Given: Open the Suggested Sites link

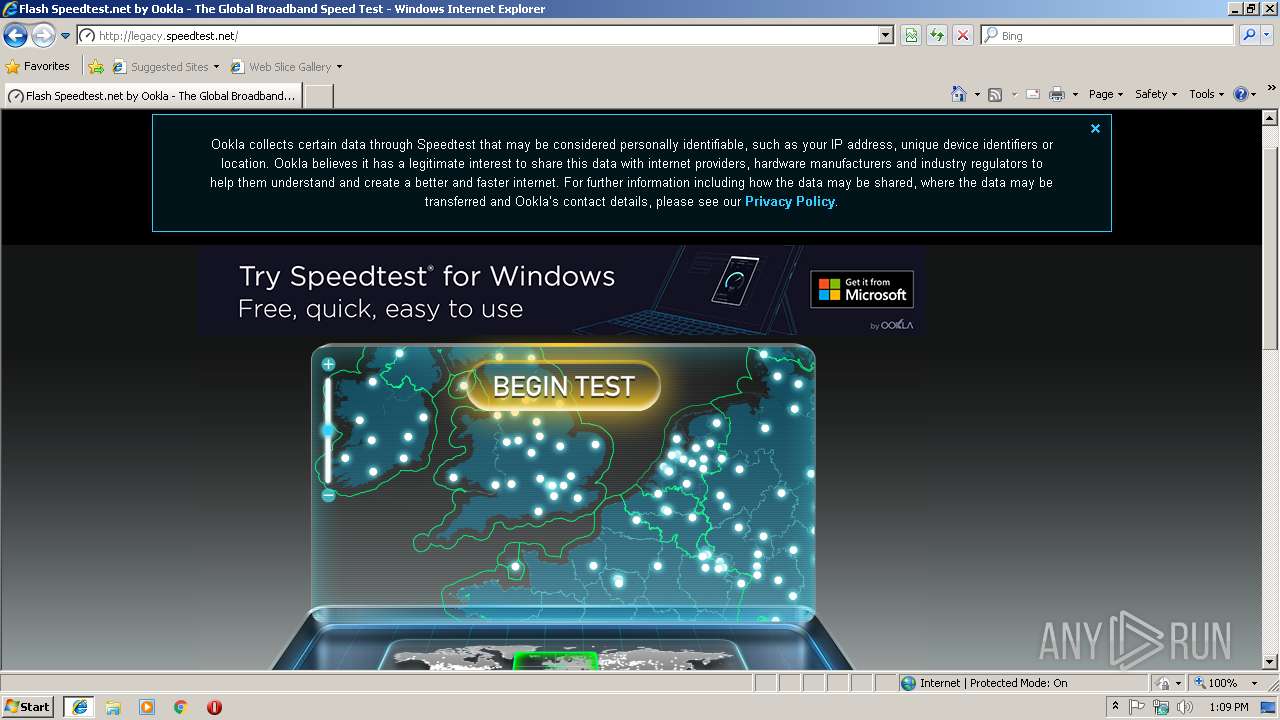Looking at the screenshot, I should 165,67.
